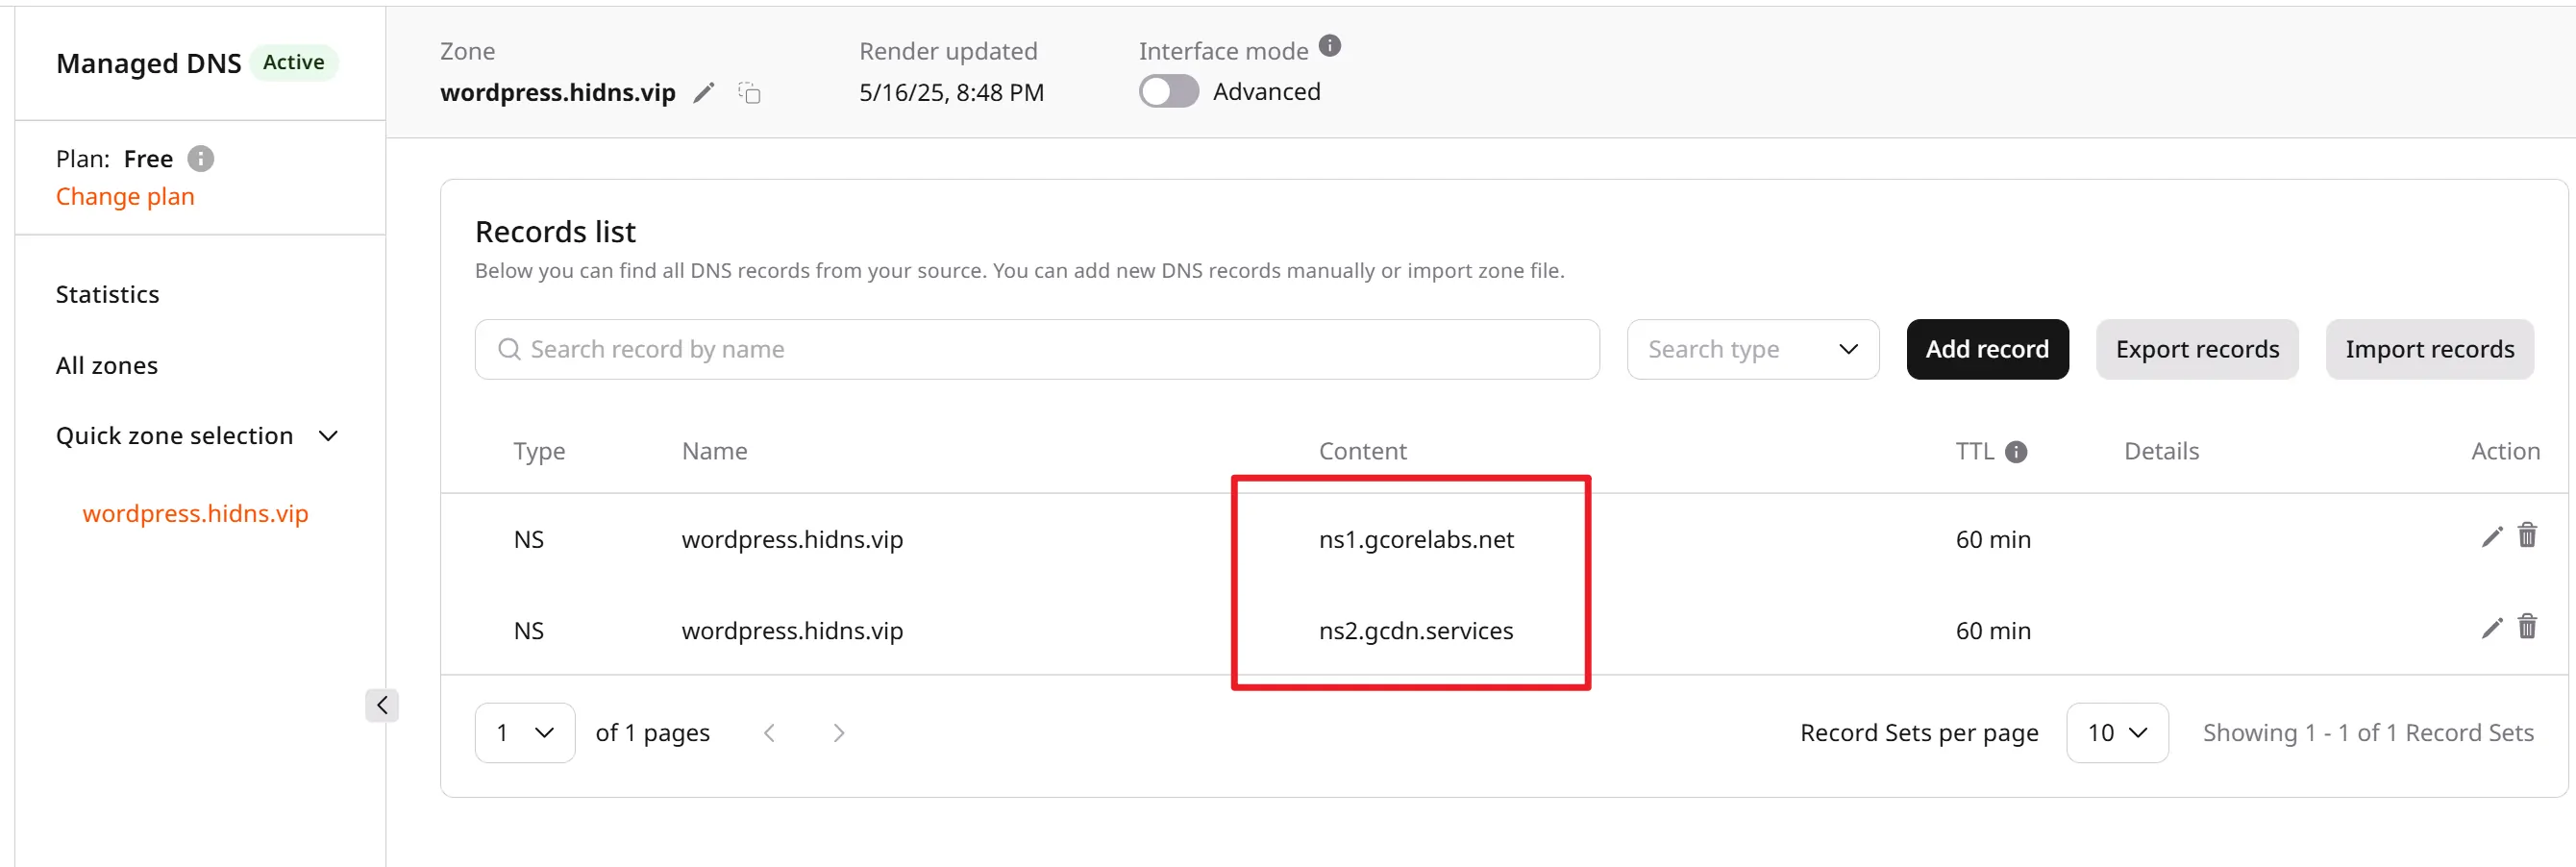Open page number dropdown
2576x867 pixels.
(x=525, y=733)
